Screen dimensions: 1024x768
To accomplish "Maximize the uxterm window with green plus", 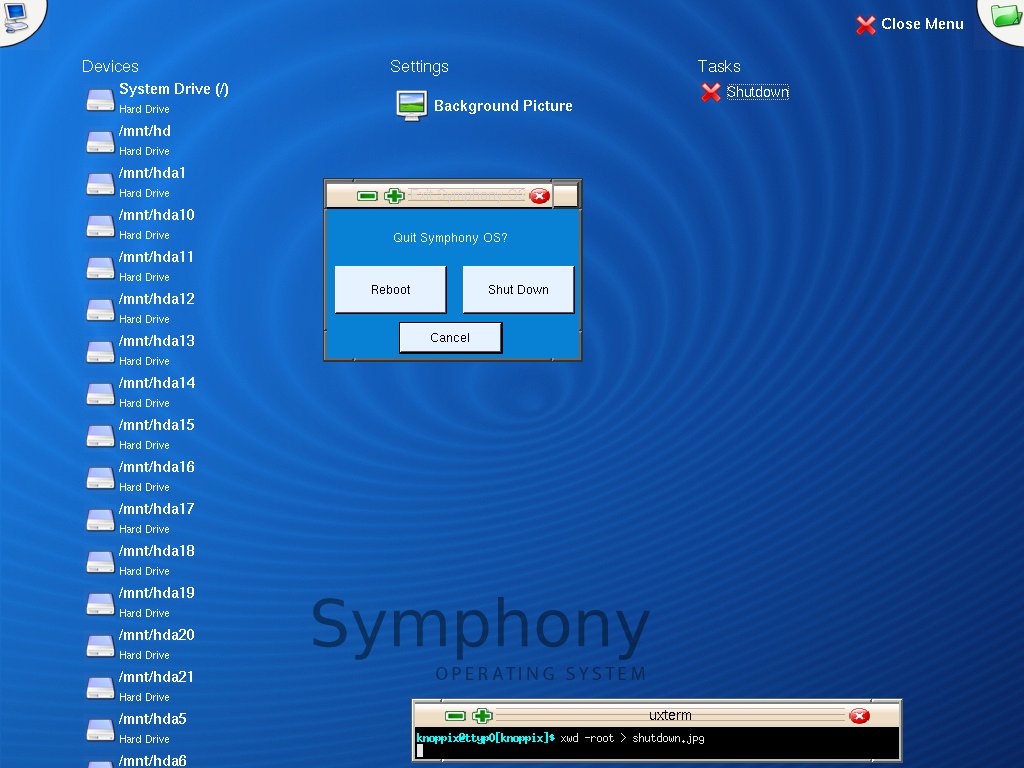I will point(482,716).
